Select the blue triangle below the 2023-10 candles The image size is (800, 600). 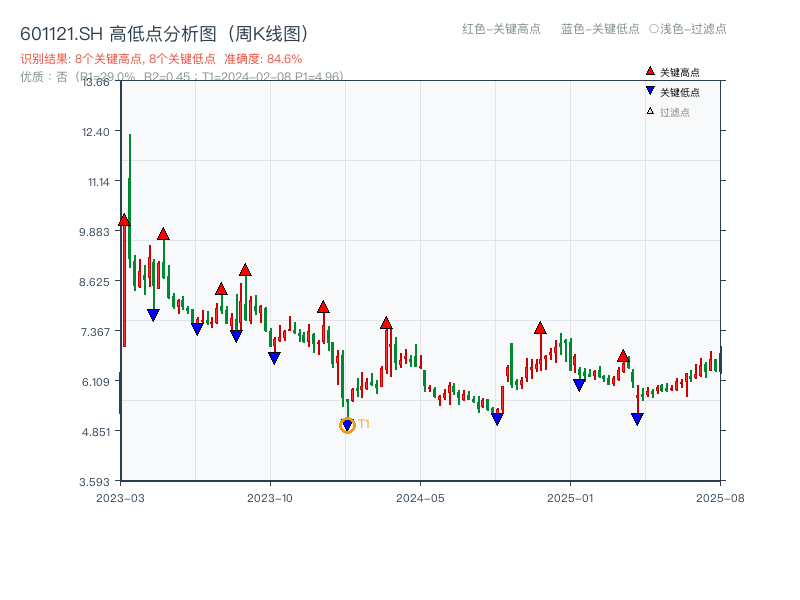pyautogui.click(x=273, y=358)
